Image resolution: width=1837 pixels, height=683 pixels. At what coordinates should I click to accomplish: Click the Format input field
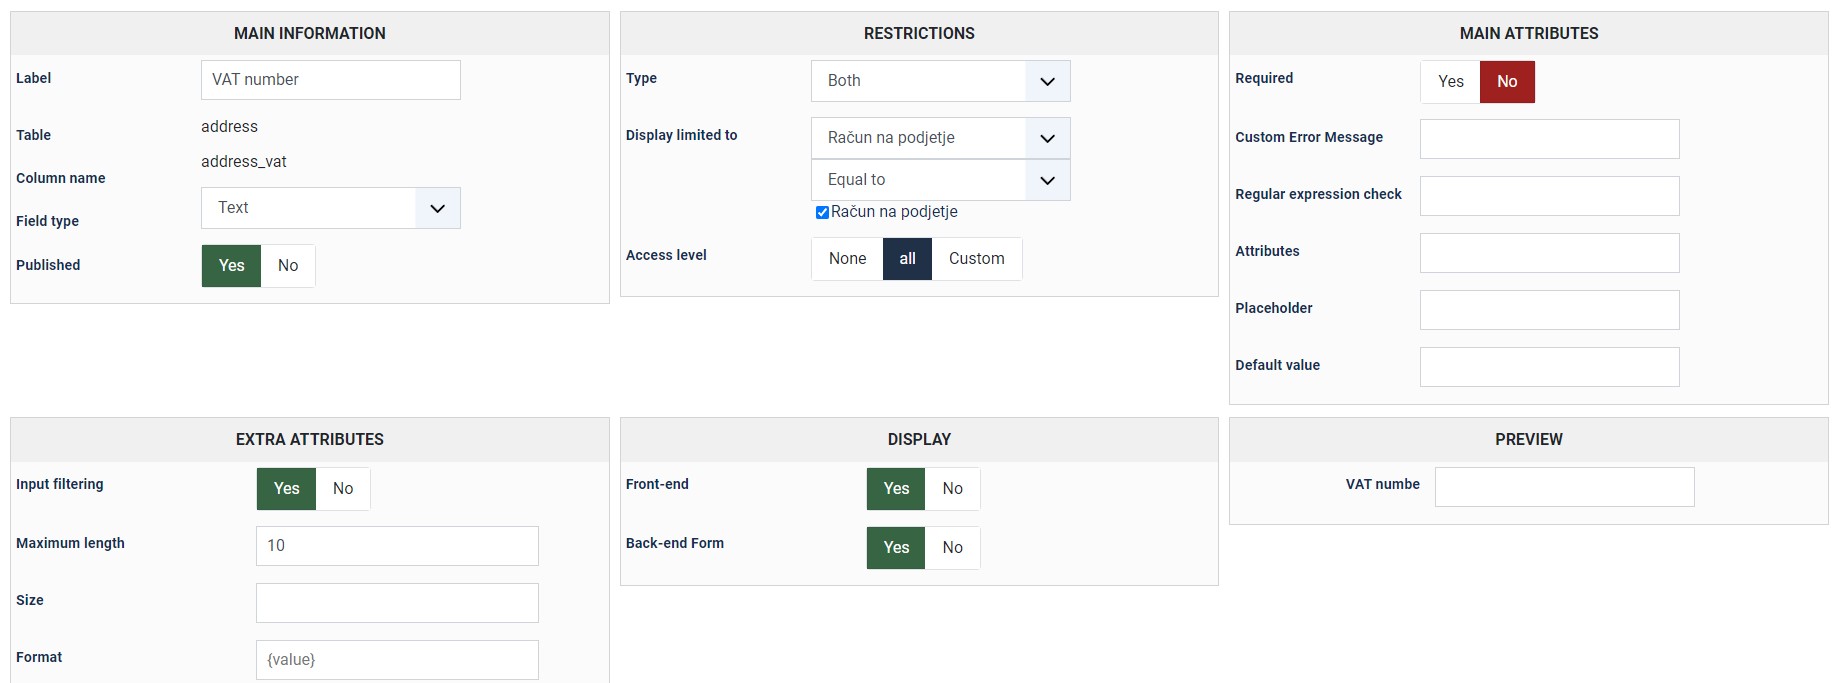pyautogui.click(x=397, y=660)
